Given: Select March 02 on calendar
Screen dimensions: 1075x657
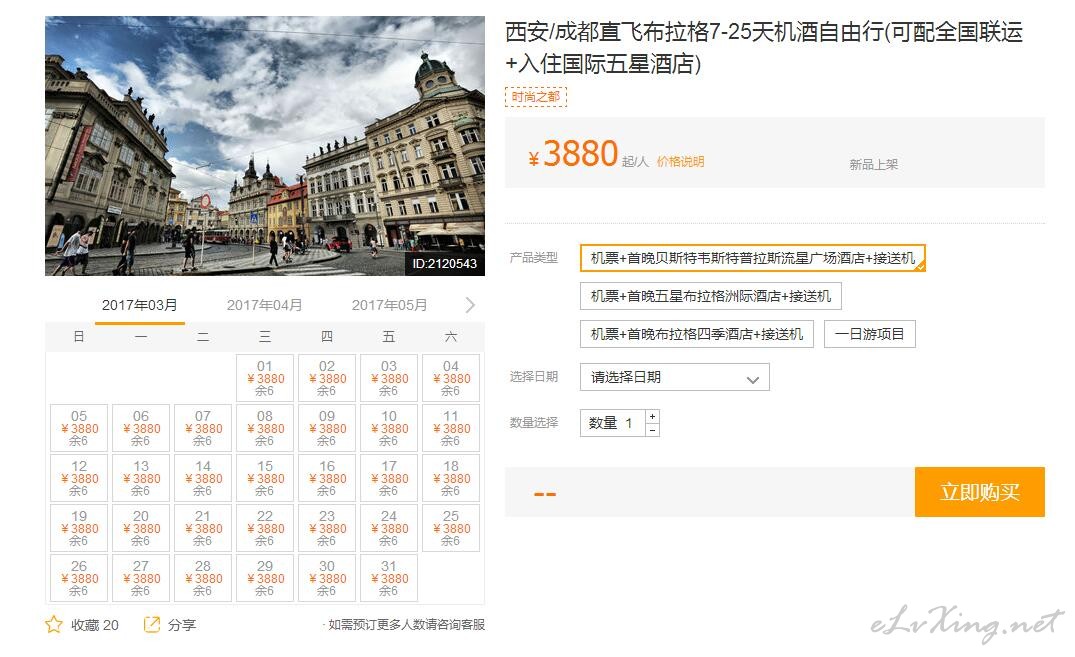Looking at the screenshot, I should click(327, 378).
